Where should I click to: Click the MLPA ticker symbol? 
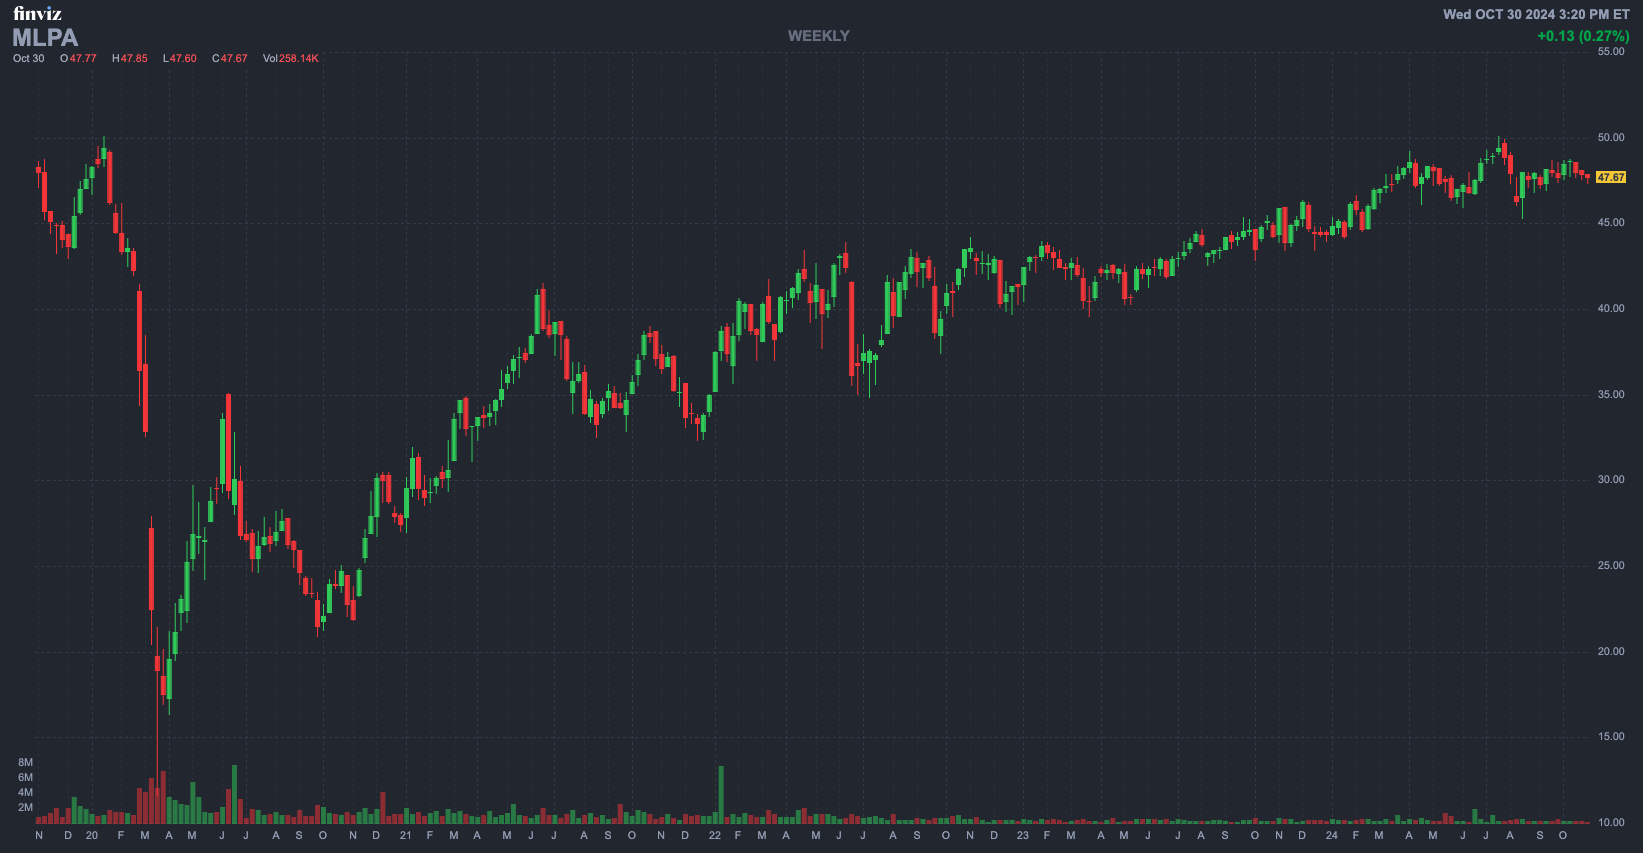pyautogui.click(x=45, y=38)
